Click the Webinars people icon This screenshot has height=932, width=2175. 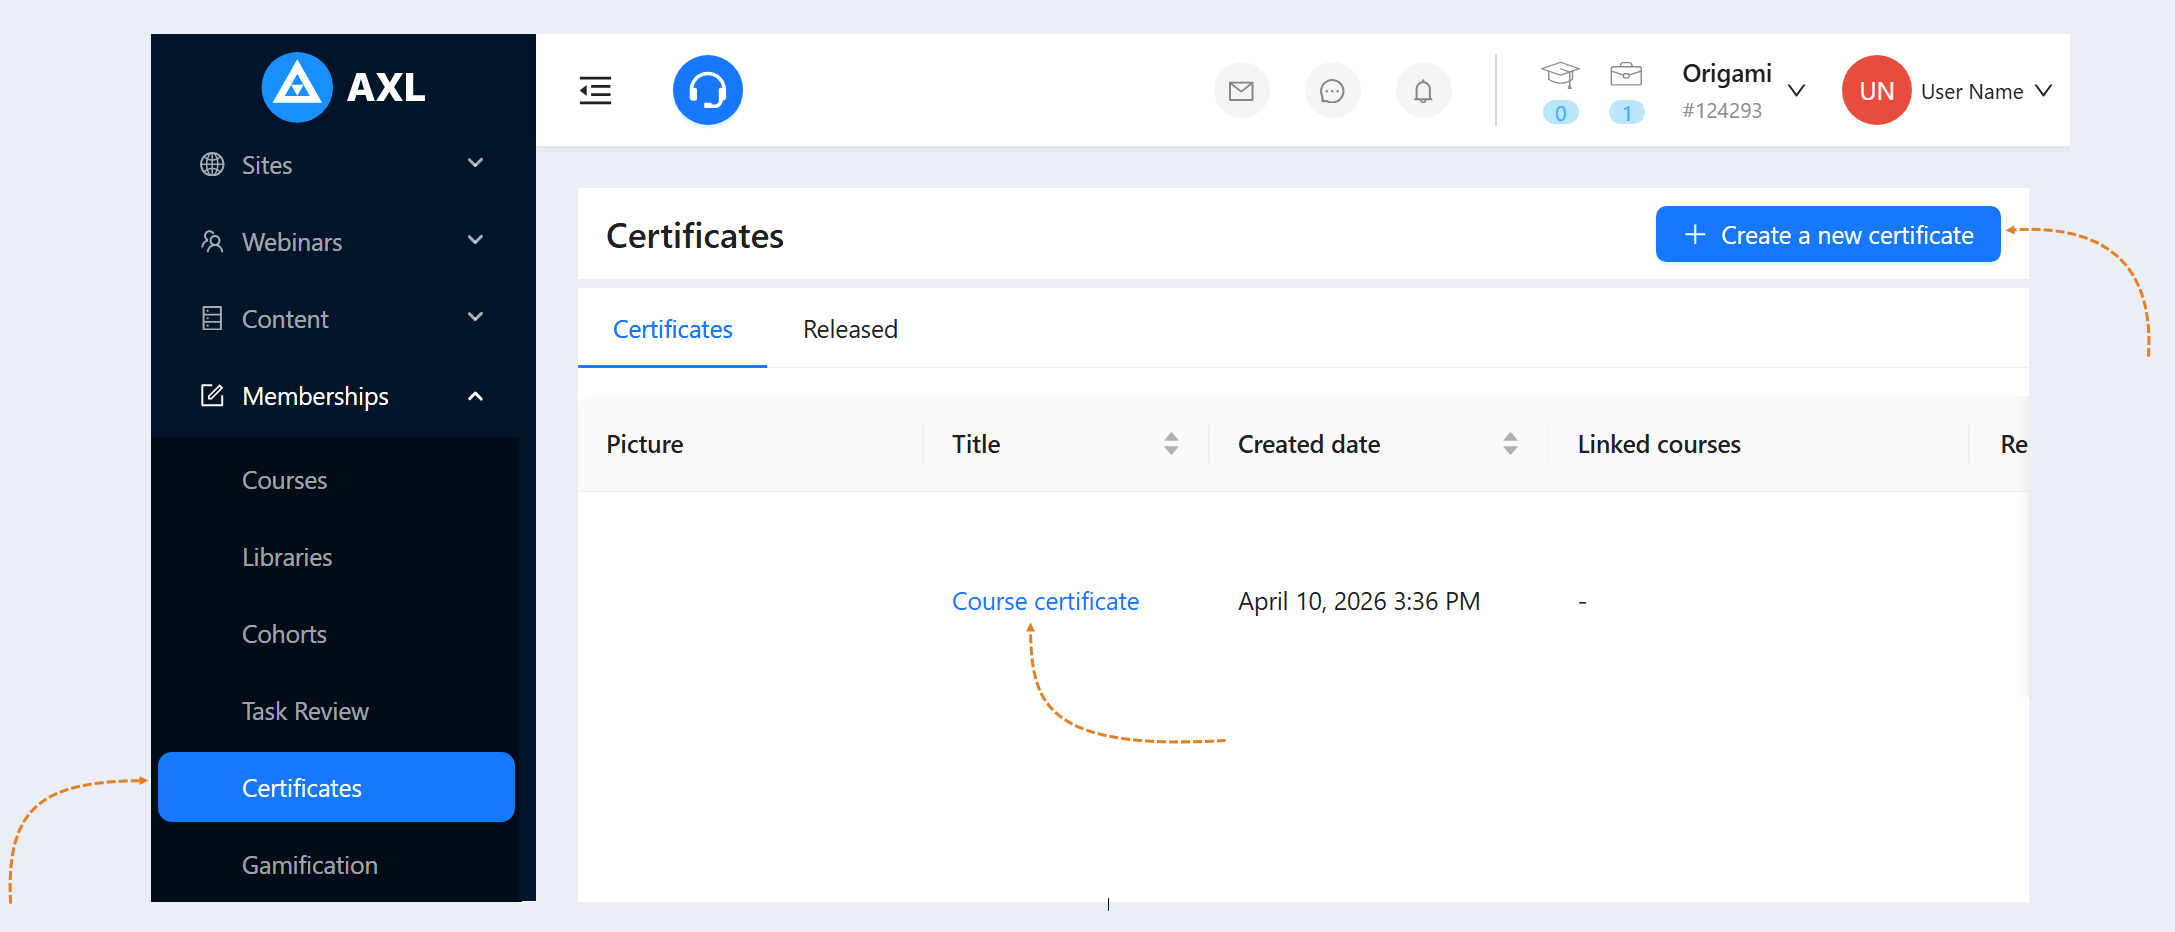point(212,241)
